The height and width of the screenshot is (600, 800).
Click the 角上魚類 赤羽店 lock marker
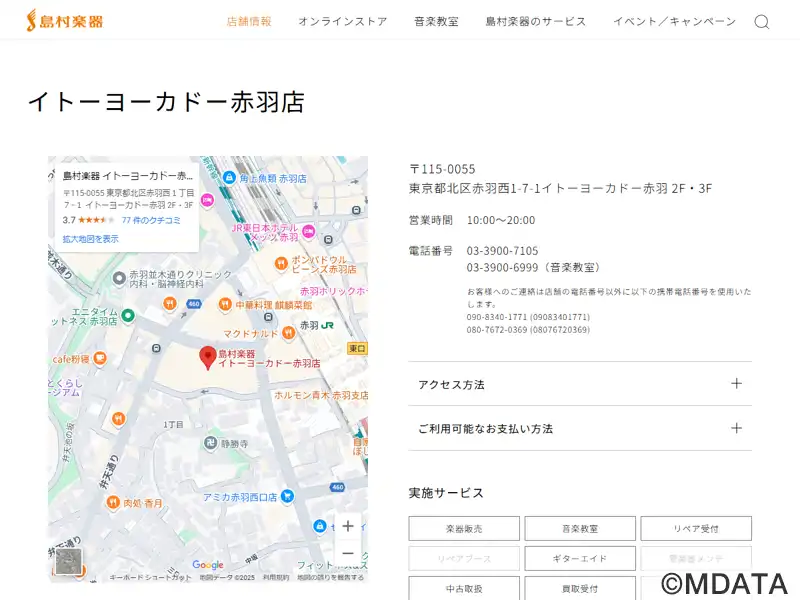pos(230,178)
